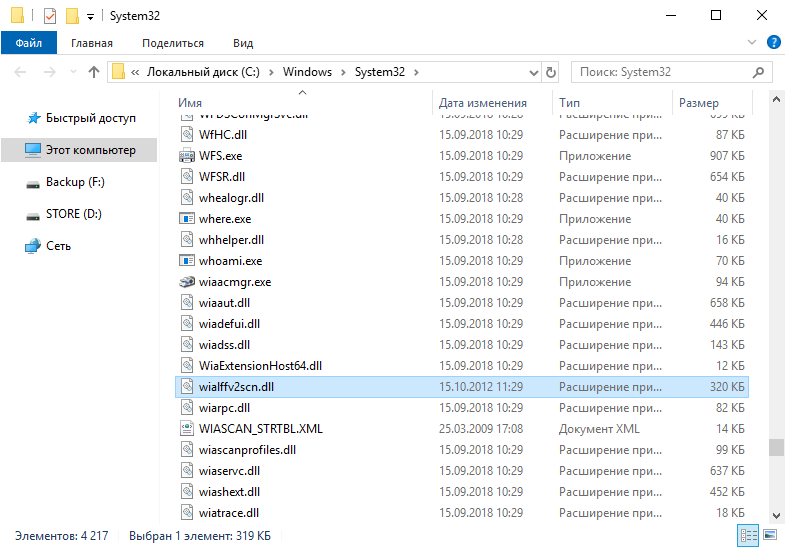Image resolution: width=786 pixels, height=548 pixels.
Task: Click the Properties icon in quick access toolbar
Action: click(x=50, y=16)
